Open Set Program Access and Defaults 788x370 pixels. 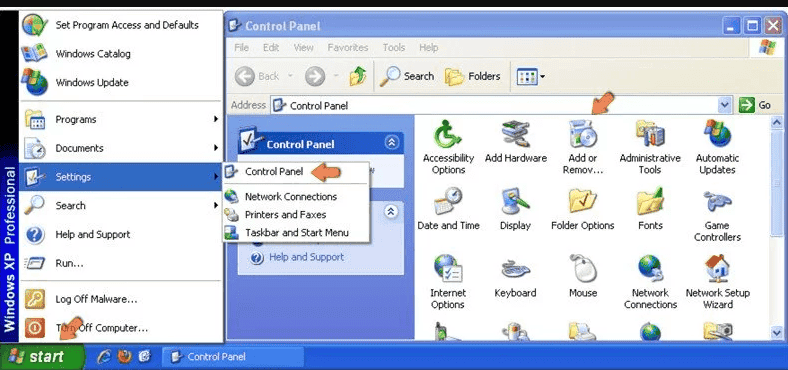coord(121,25)
